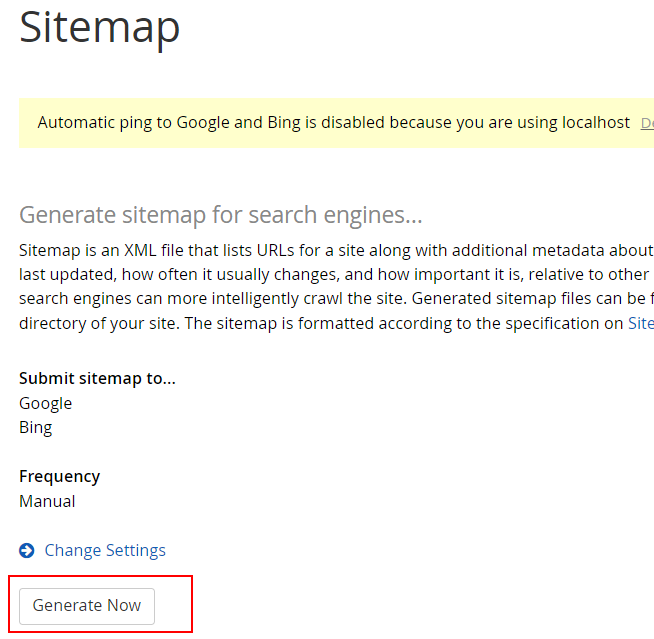Click the Manual frequency value

[47, 501]
